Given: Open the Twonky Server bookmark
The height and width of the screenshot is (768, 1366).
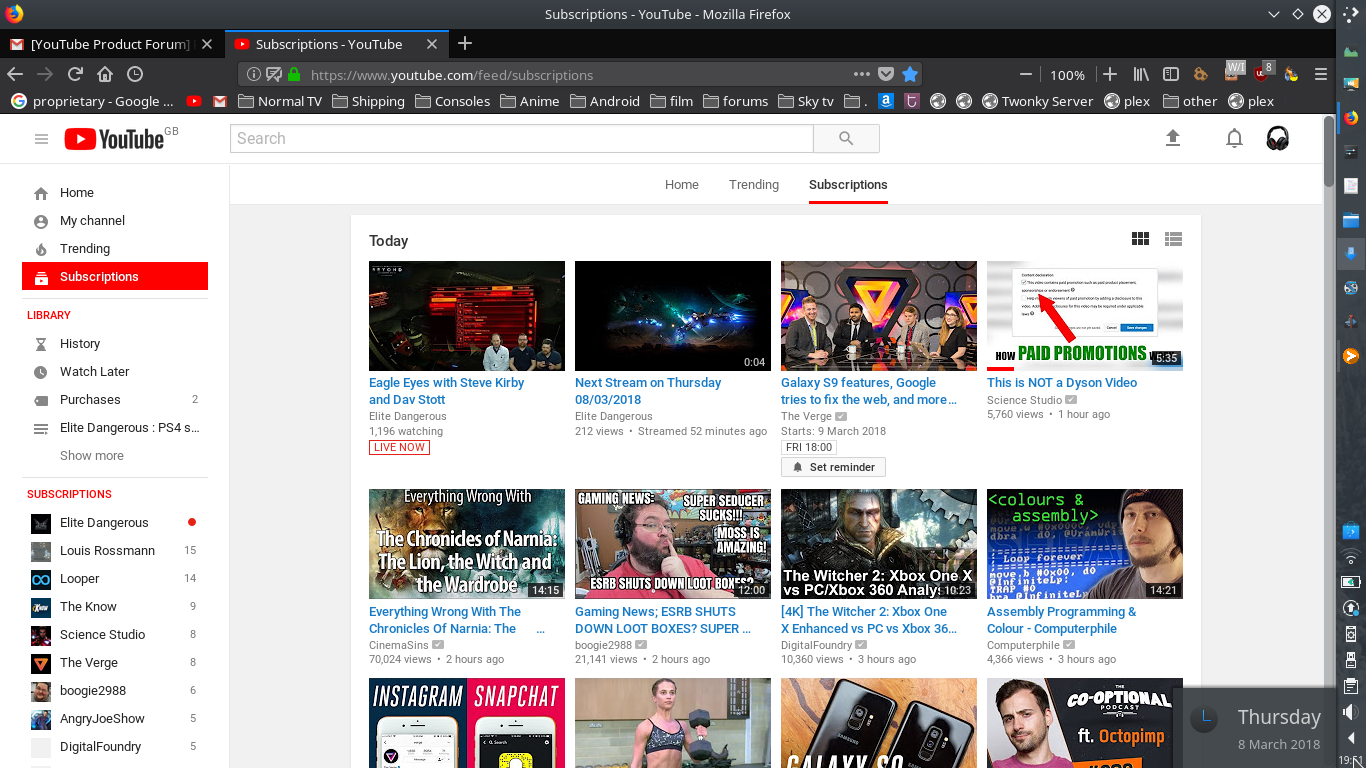Looking at the screenshot, I should (1038, 101).
